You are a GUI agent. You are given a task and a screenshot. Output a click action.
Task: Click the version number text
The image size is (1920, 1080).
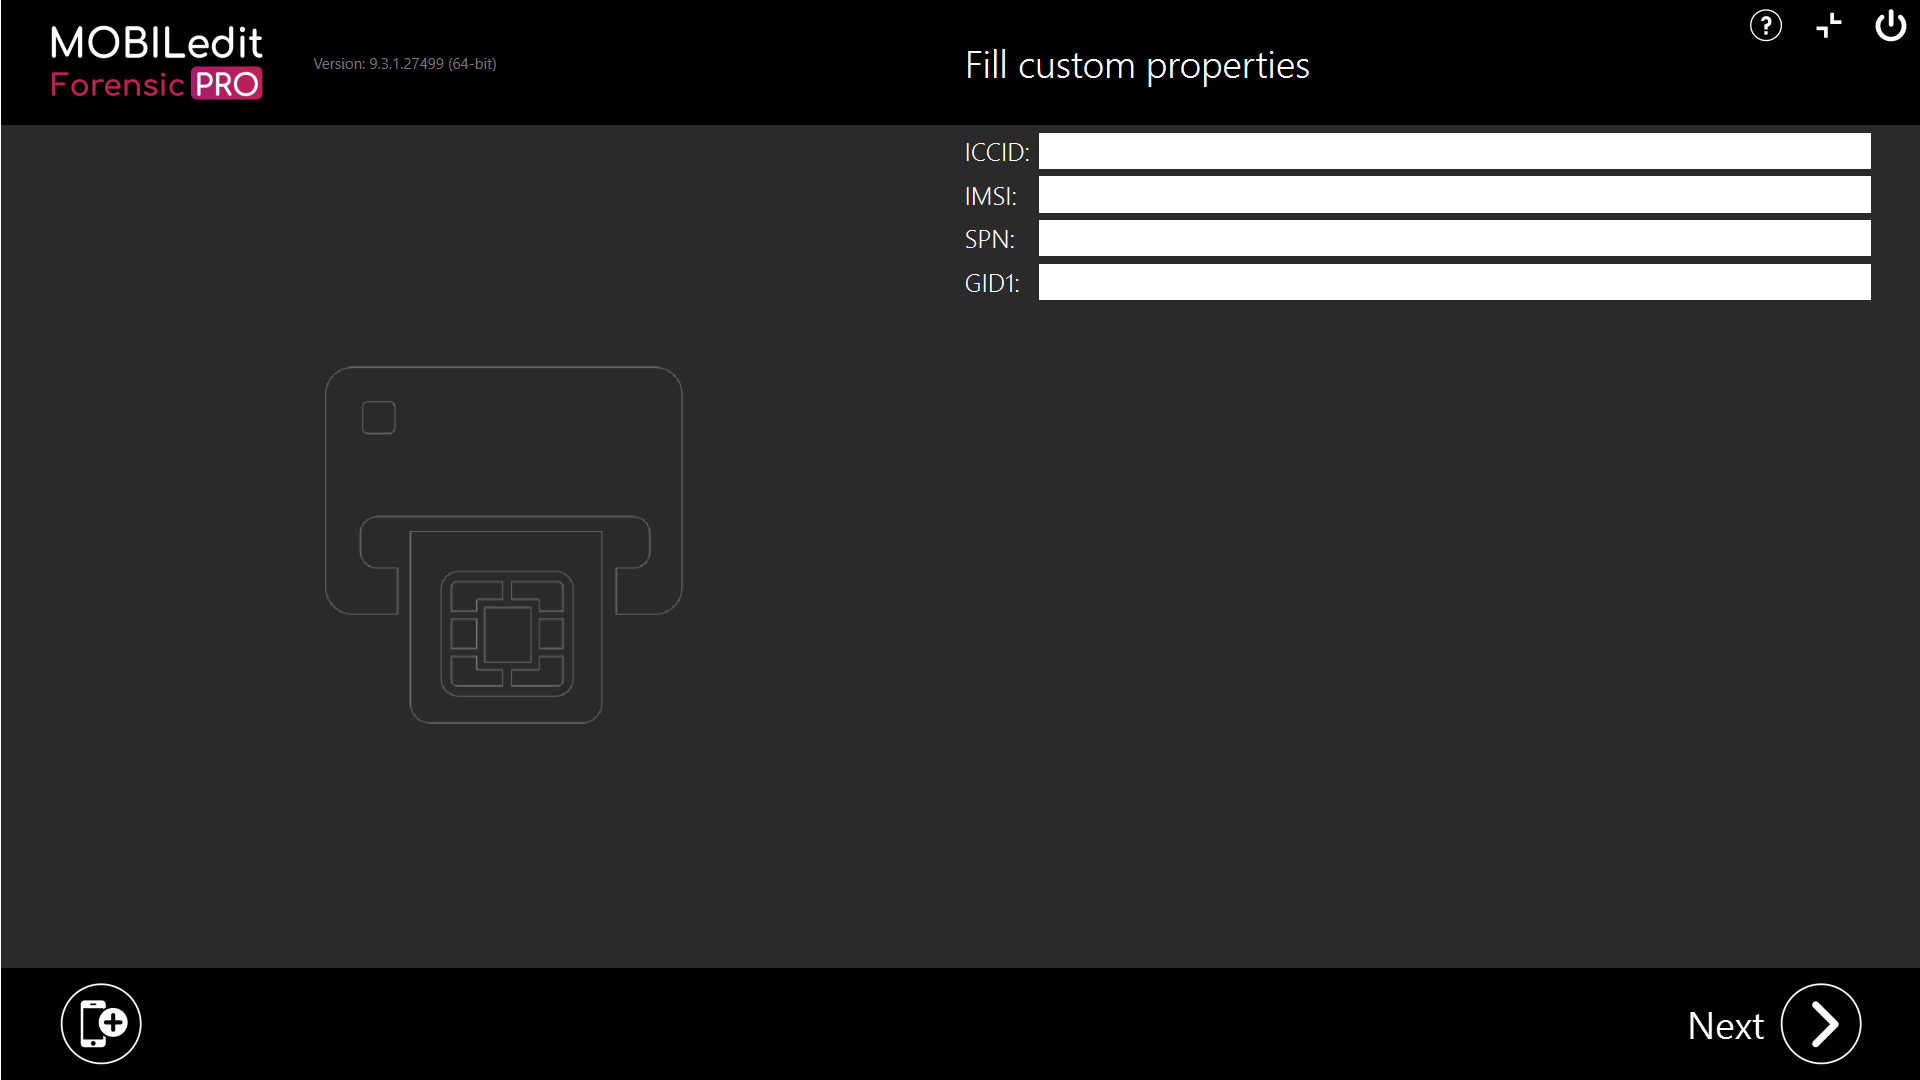[405, 64]
